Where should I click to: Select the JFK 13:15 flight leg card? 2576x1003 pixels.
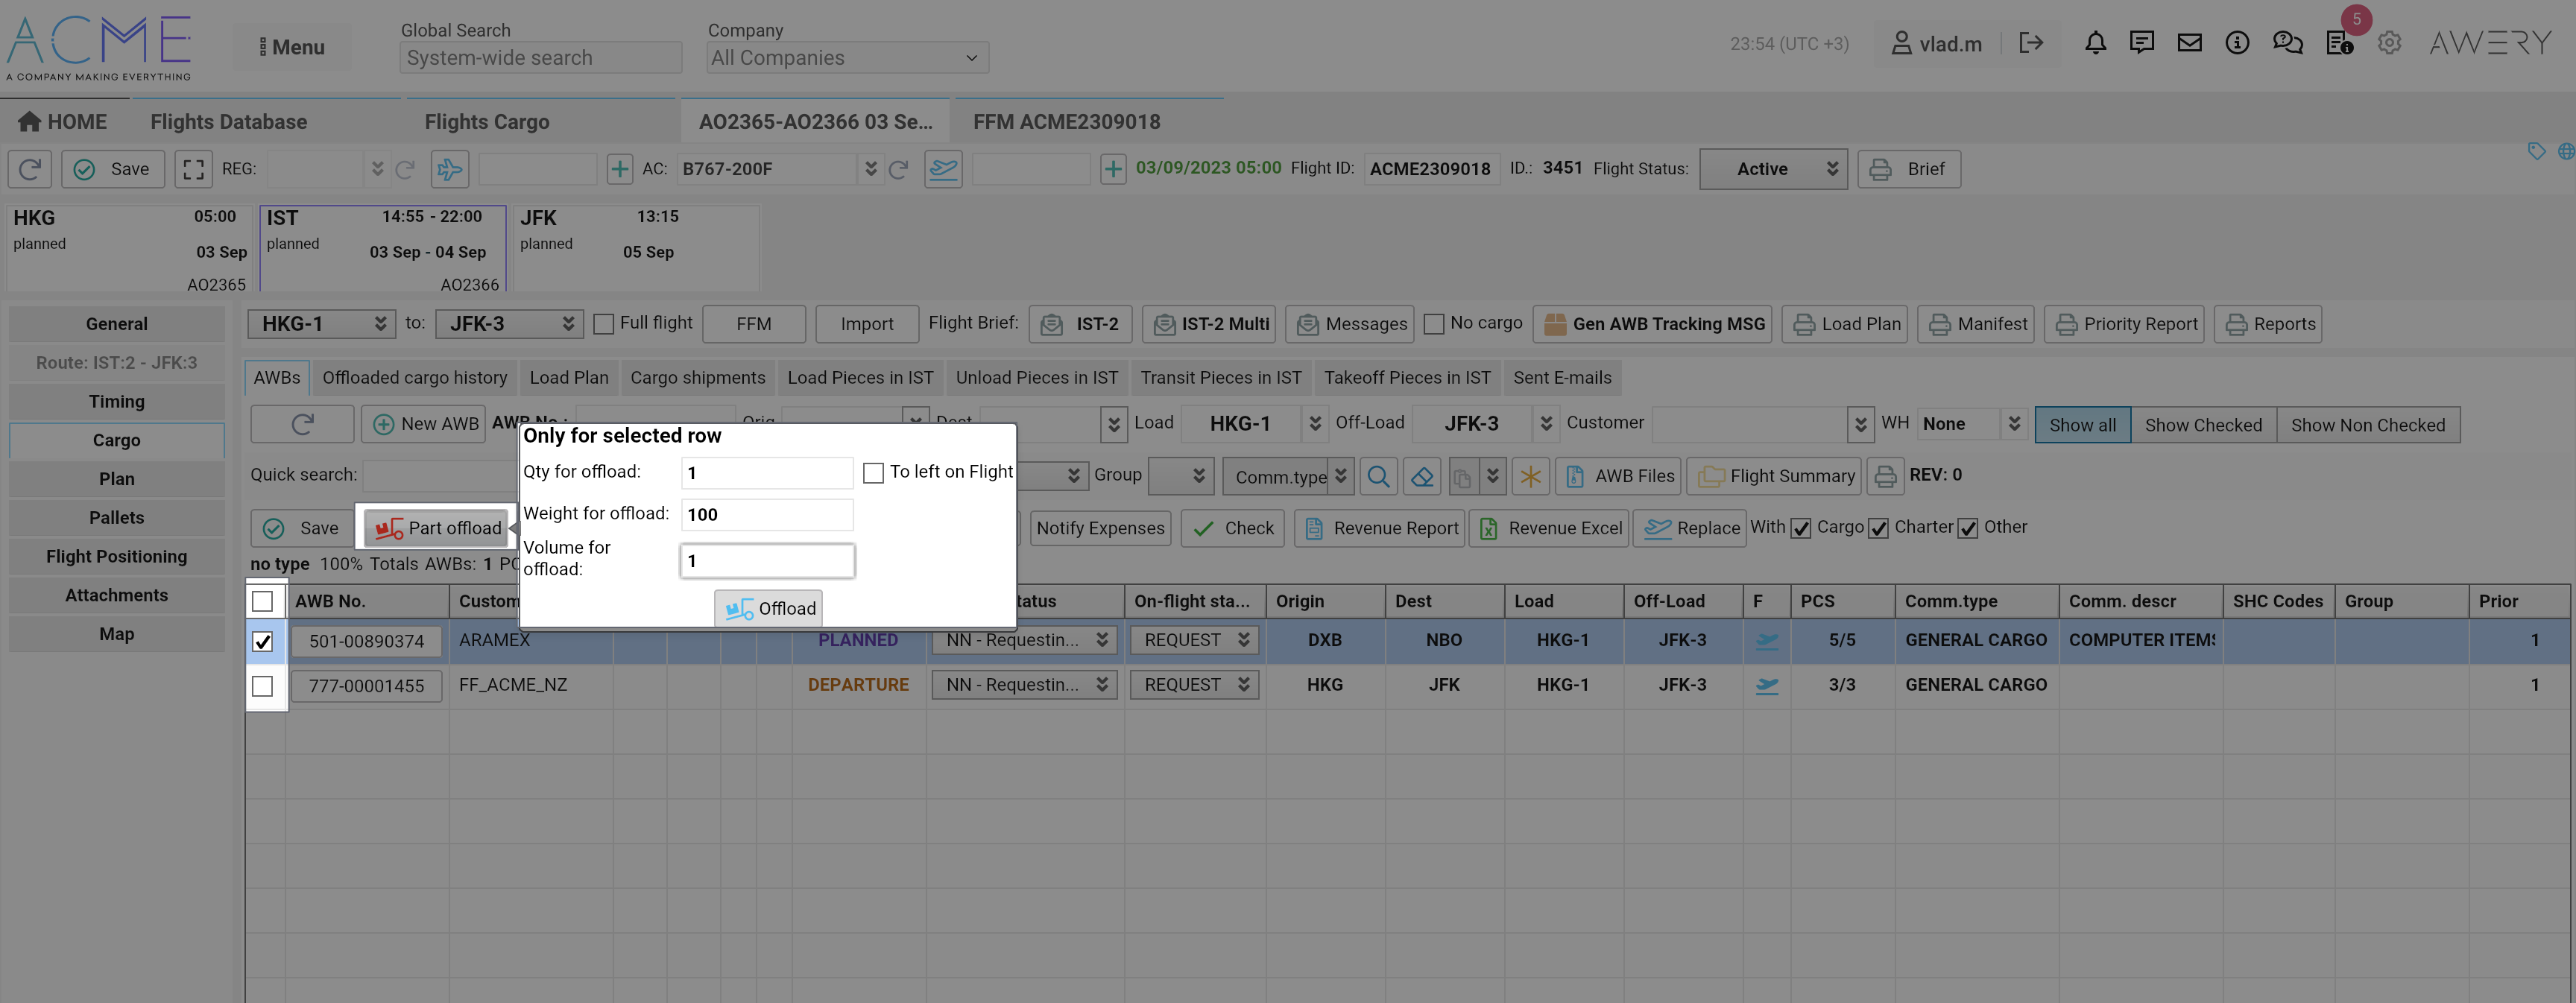tap(635, 248)
